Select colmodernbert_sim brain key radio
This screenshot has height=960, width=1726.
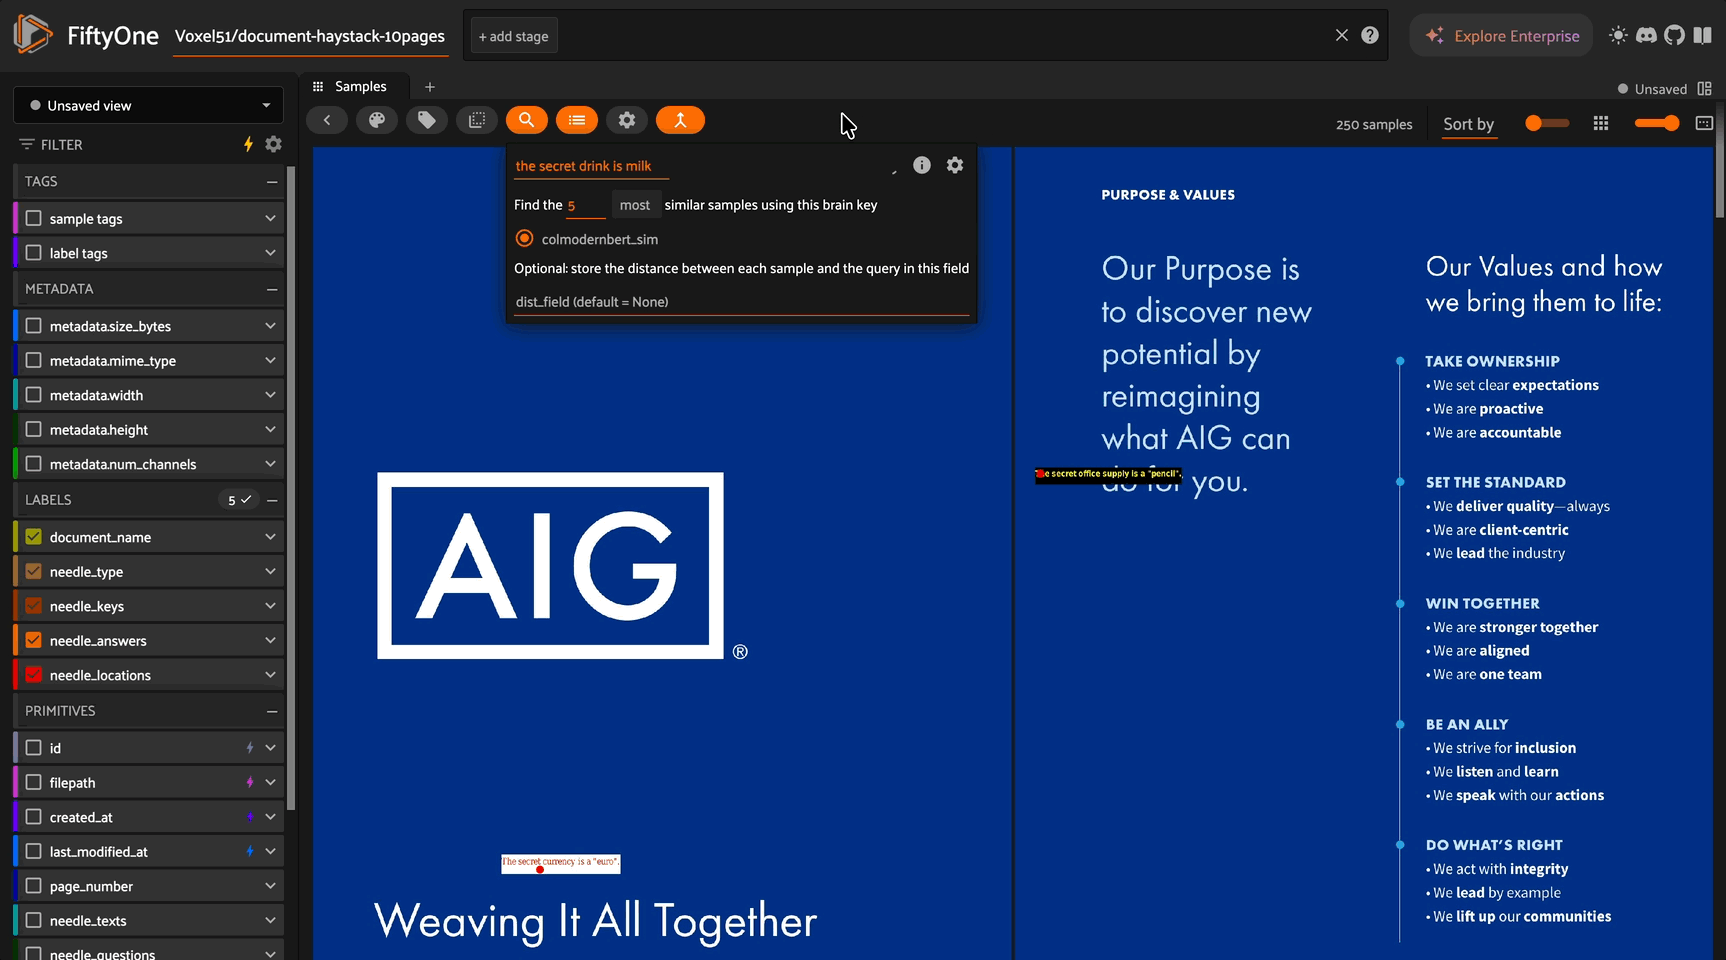click(x=524, y=239)
